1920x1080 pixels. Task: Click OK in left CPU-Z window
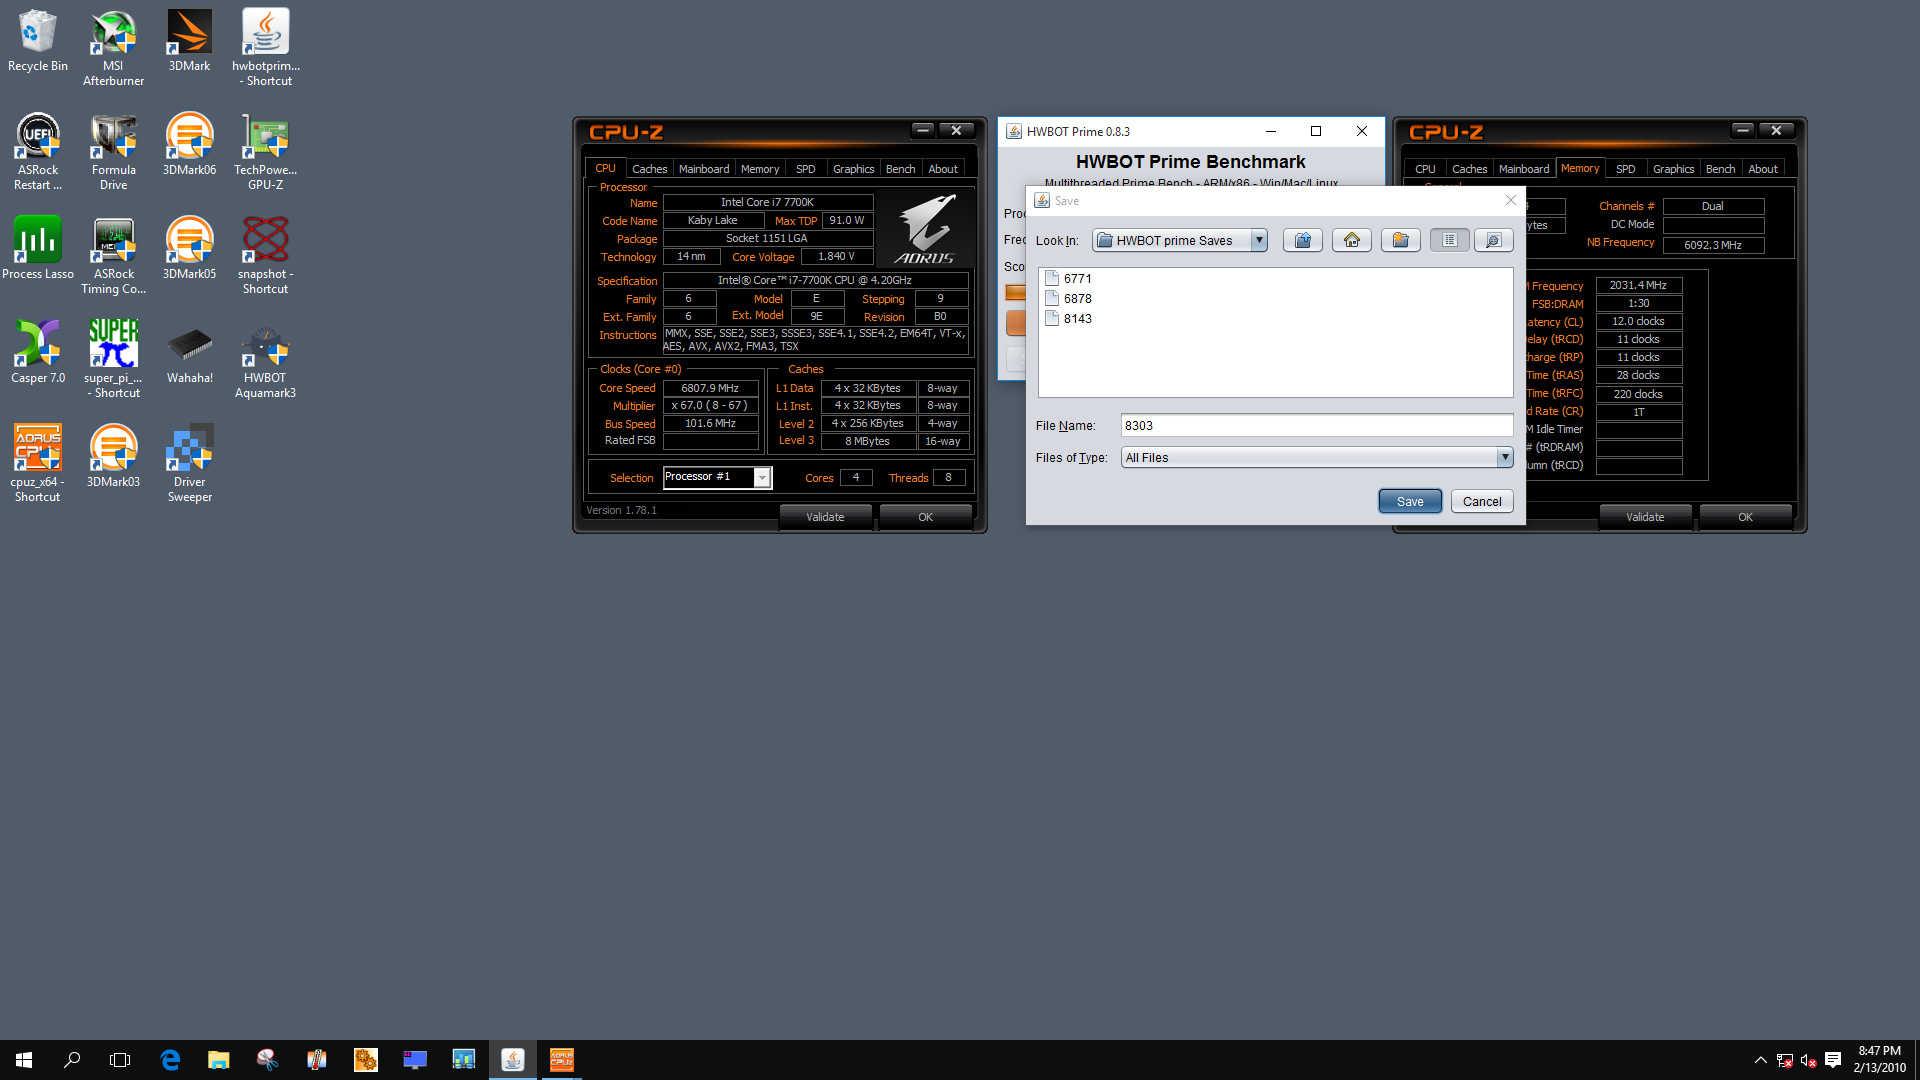click(x=925, y=517)
